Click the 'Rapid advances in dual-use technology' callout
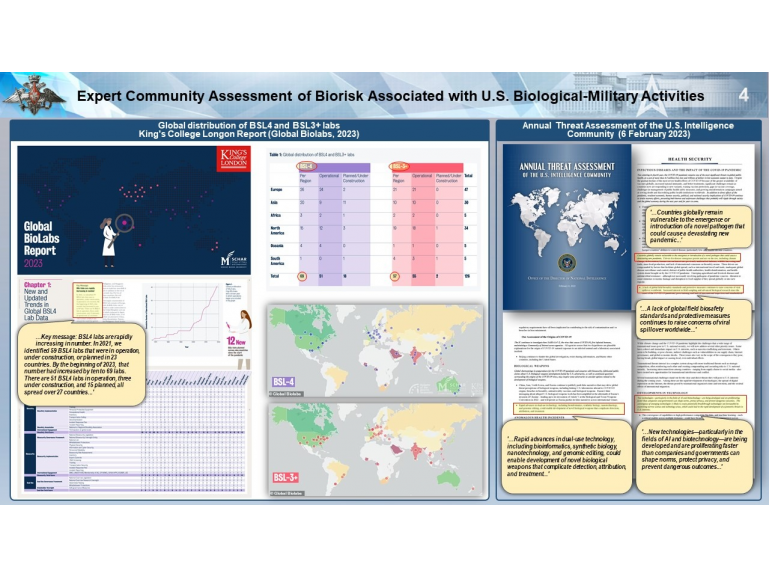The width and height of the screenshot is (769, 576). point(566,456)
